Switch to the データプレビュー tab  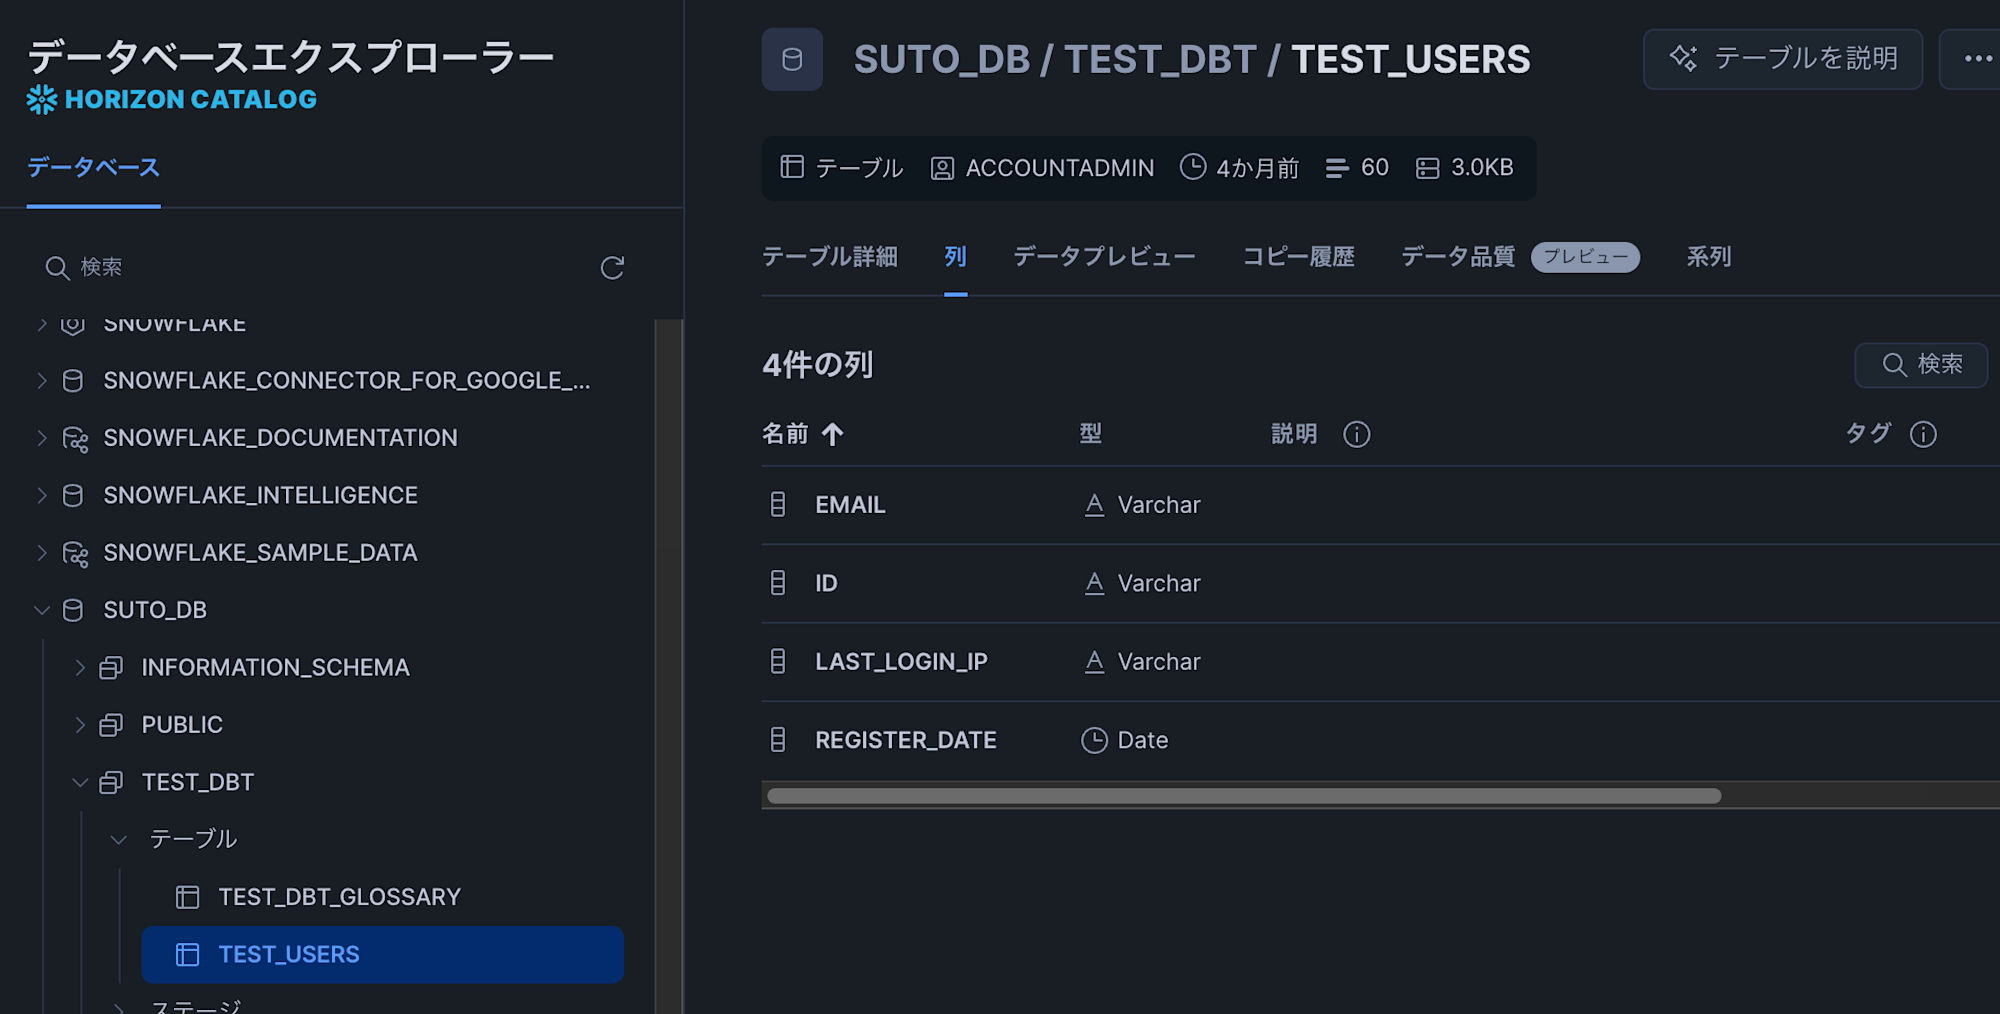point(1102,257)
